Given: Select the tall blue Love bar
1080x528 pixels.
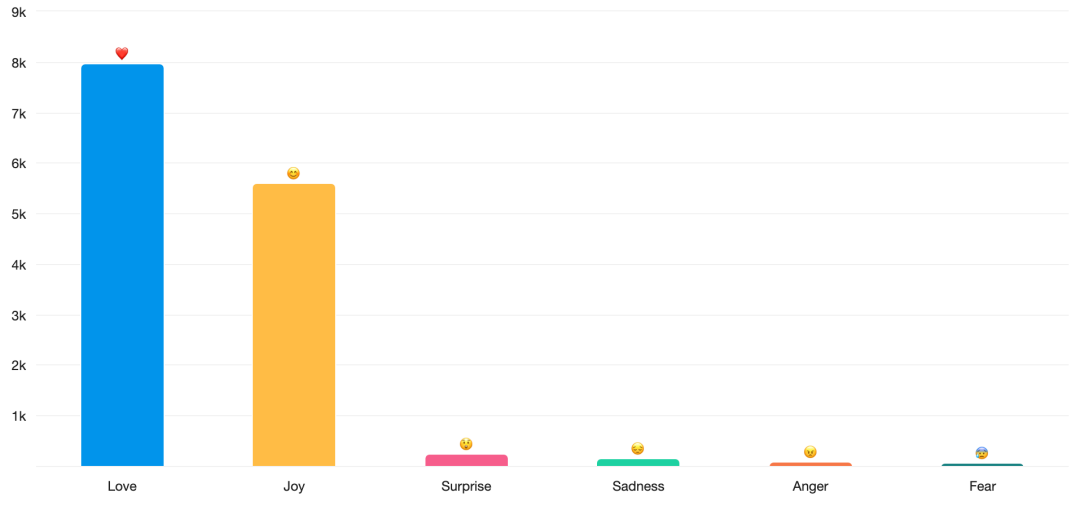Looking at the screenshot, I should 122,265.
